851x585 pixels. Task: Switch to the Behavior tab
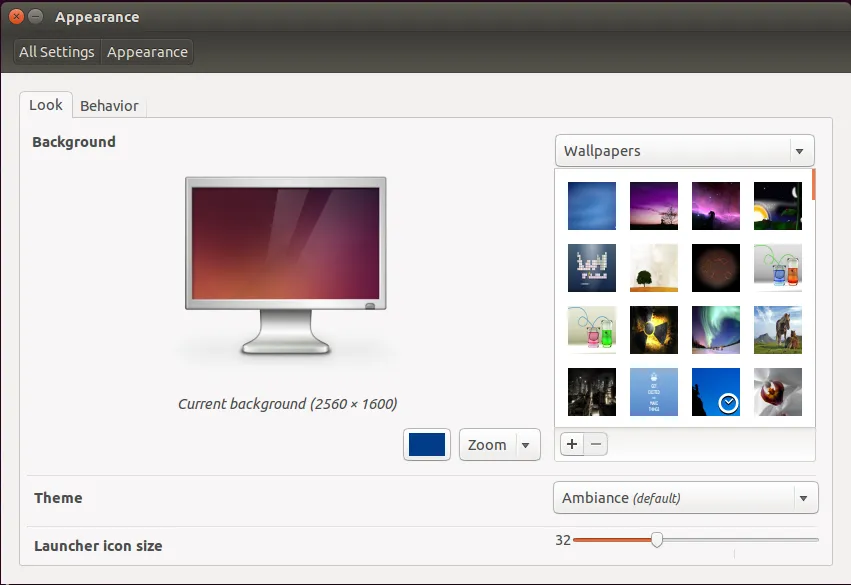tap(109, 105)
